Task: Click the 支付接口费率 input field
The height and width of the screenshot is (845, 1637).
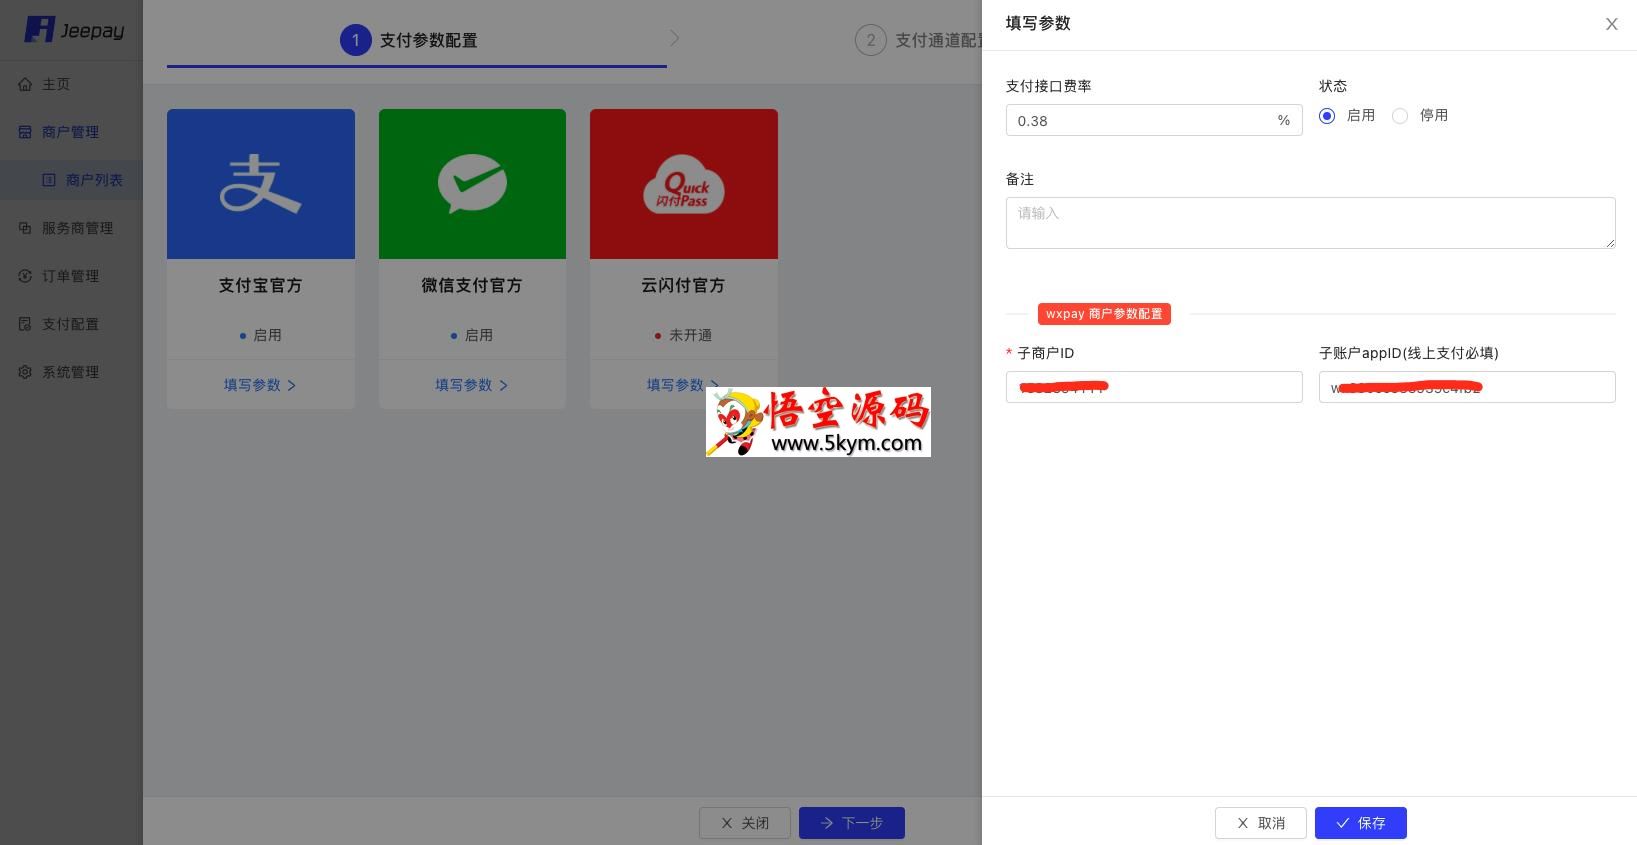Action: (x=1154, y=120)
